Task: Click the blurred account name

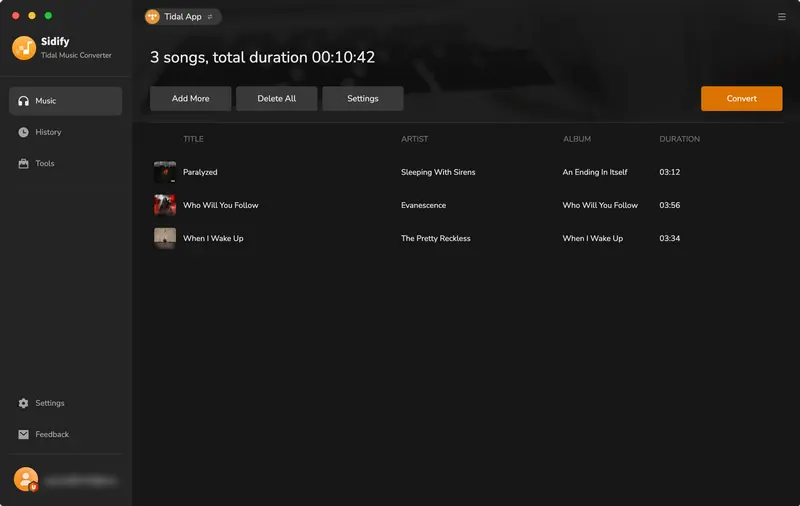Action: pos(81,480)
